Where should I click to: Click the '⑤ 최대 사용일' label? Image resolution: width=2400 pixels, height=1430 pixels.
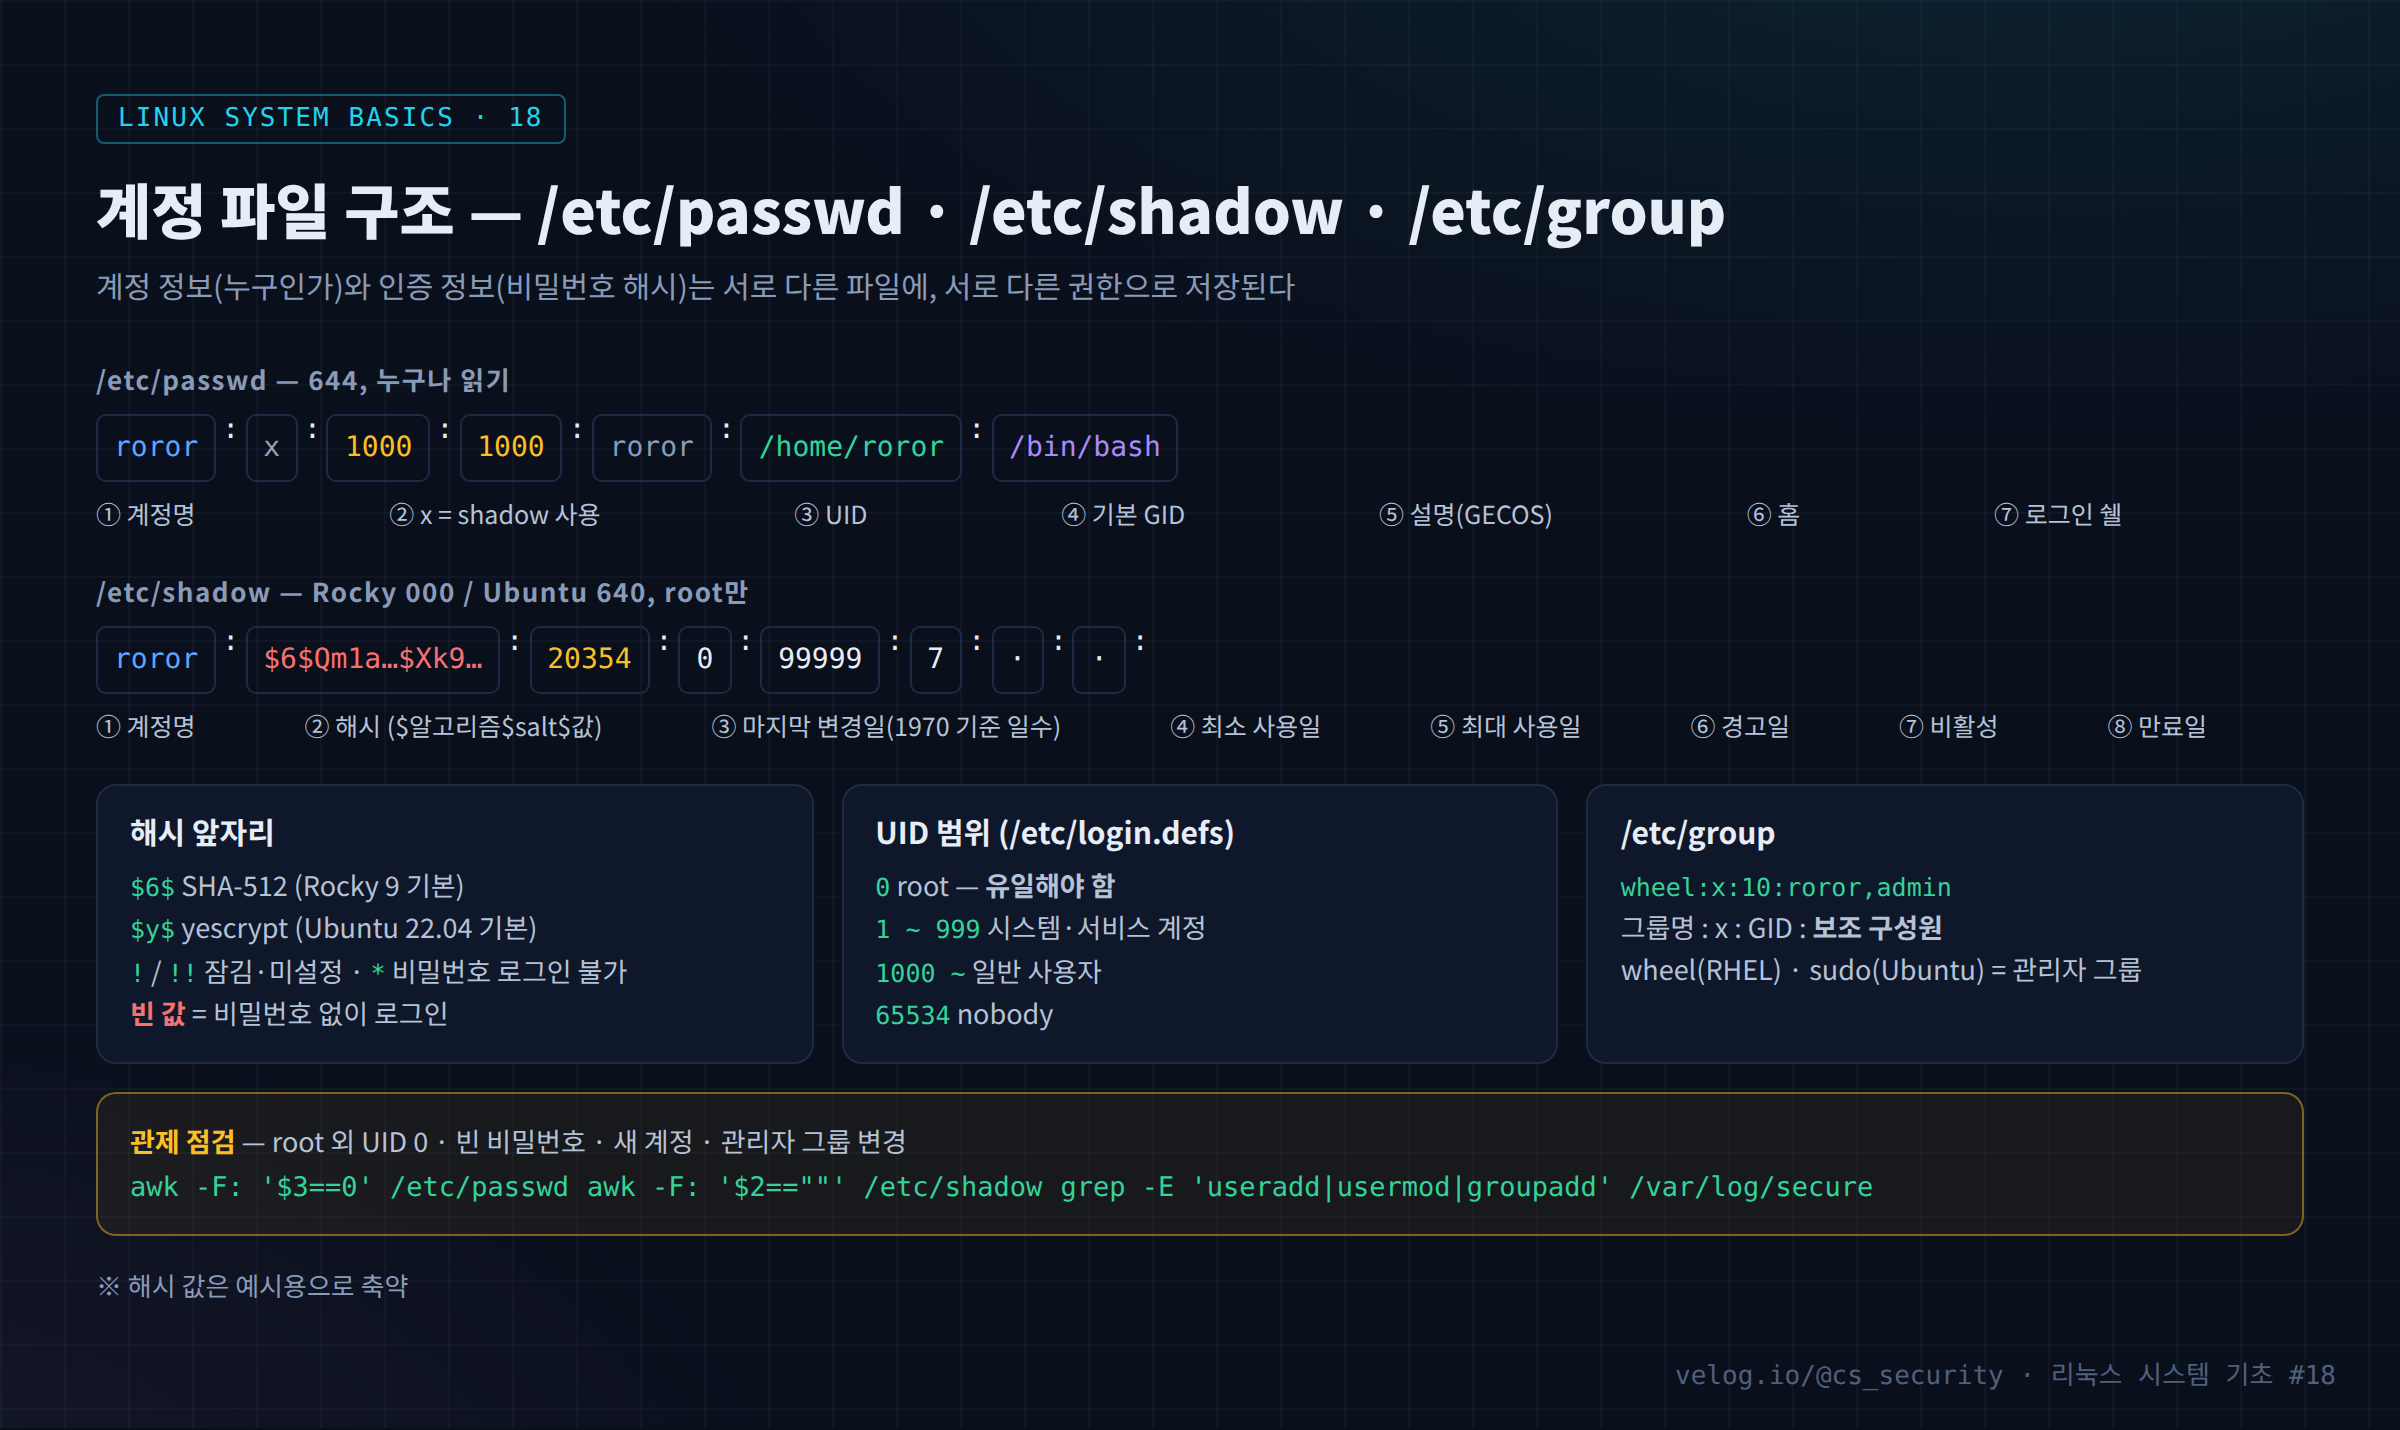coord(1506,727)
